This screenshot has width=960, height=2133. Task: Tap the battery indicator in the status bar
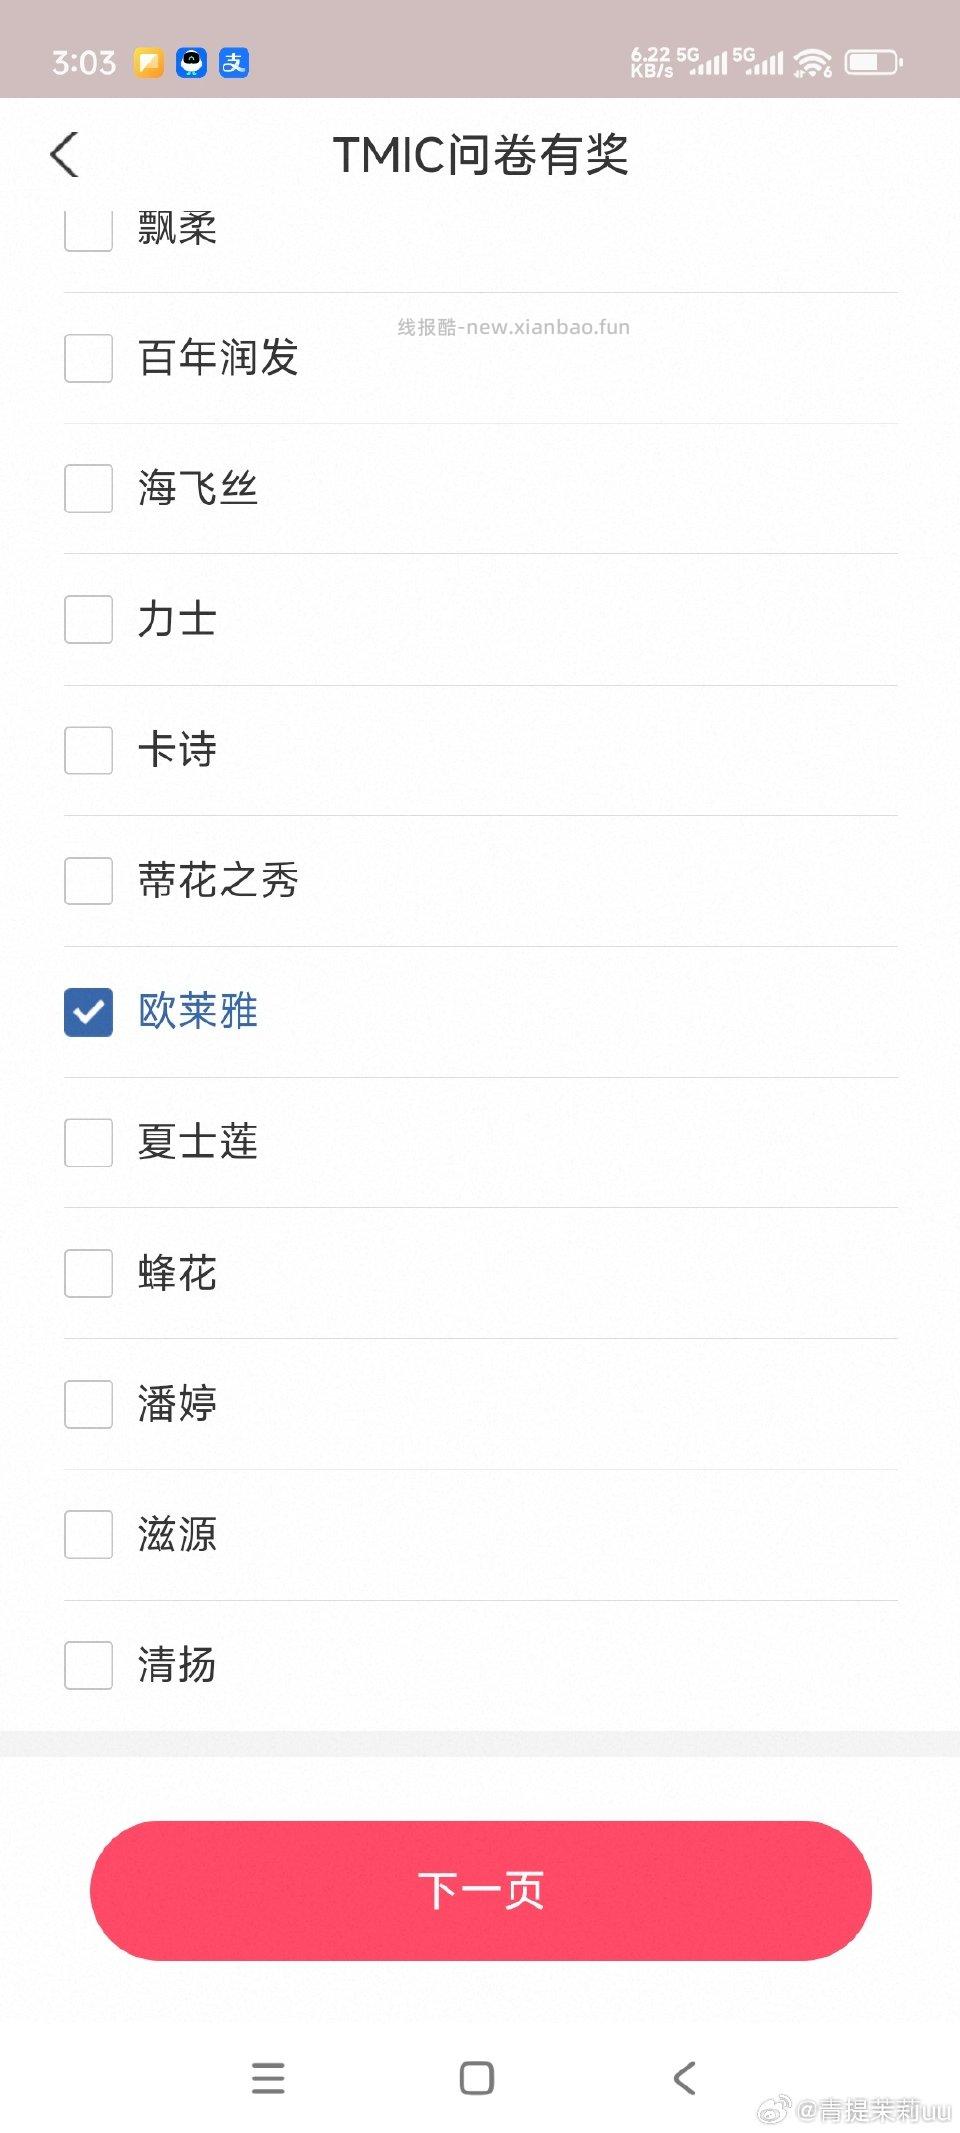pos(869,62)
